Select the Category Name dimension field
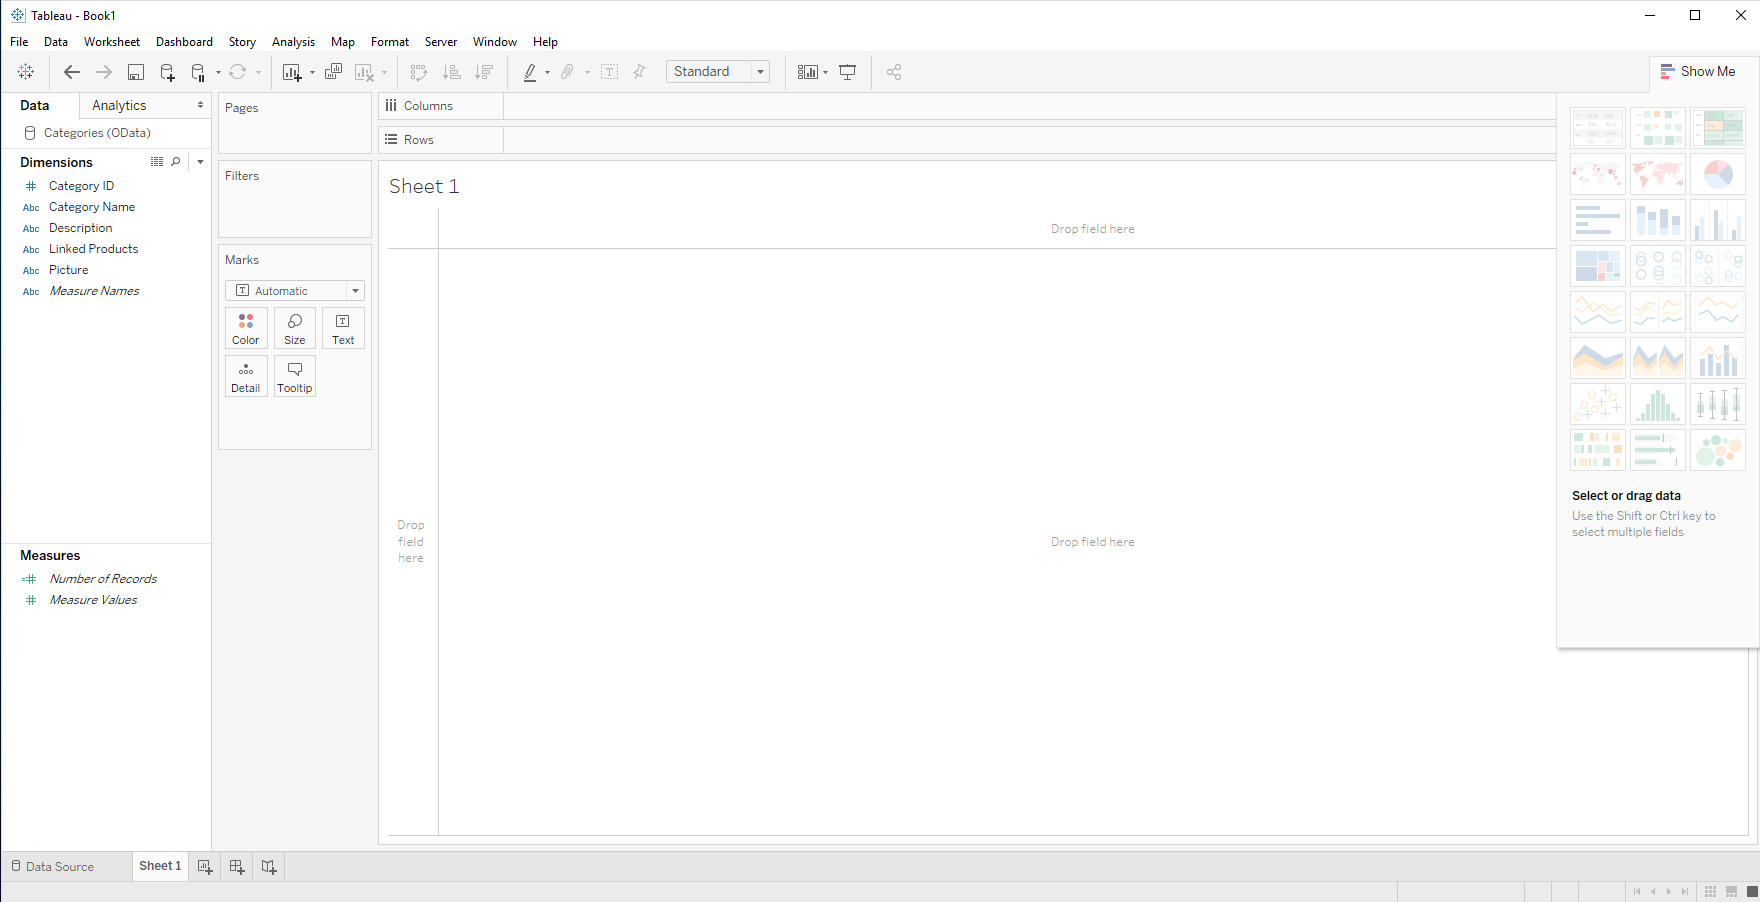 pos(92,207)
